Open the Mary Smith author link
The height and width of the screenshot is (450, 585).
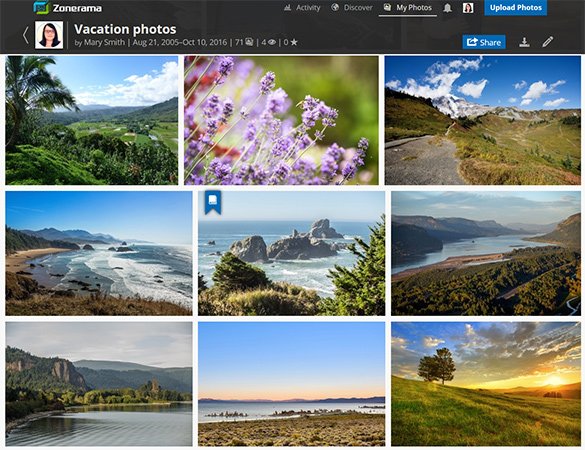[104, 42]
